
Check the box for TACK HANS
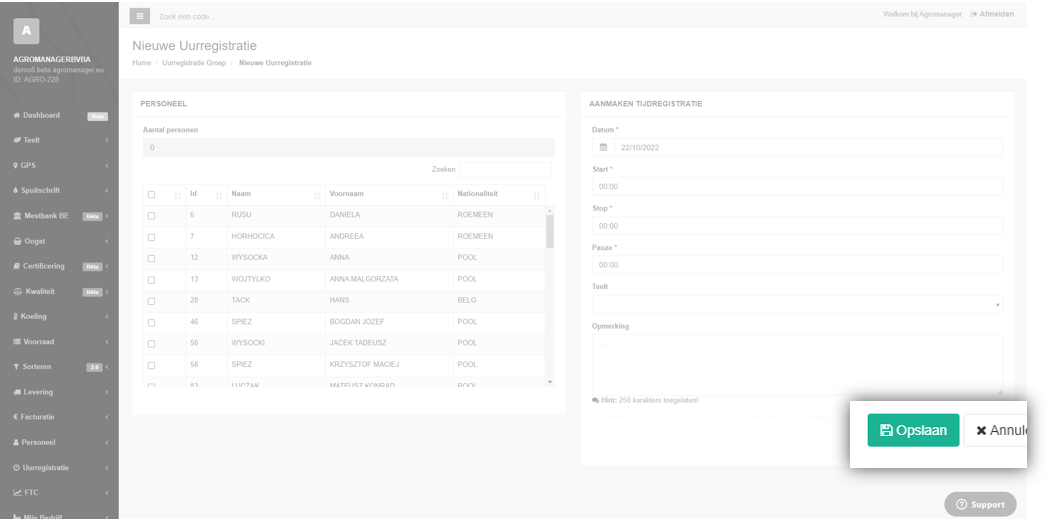click(x=152, y=301)
